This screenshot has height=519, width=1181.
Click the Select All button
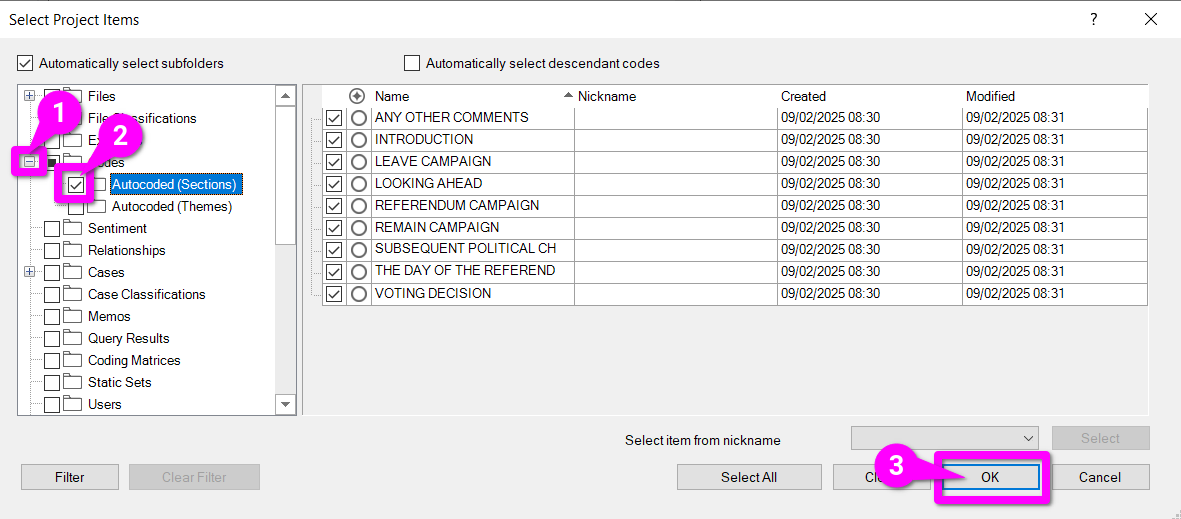(748, 477)
